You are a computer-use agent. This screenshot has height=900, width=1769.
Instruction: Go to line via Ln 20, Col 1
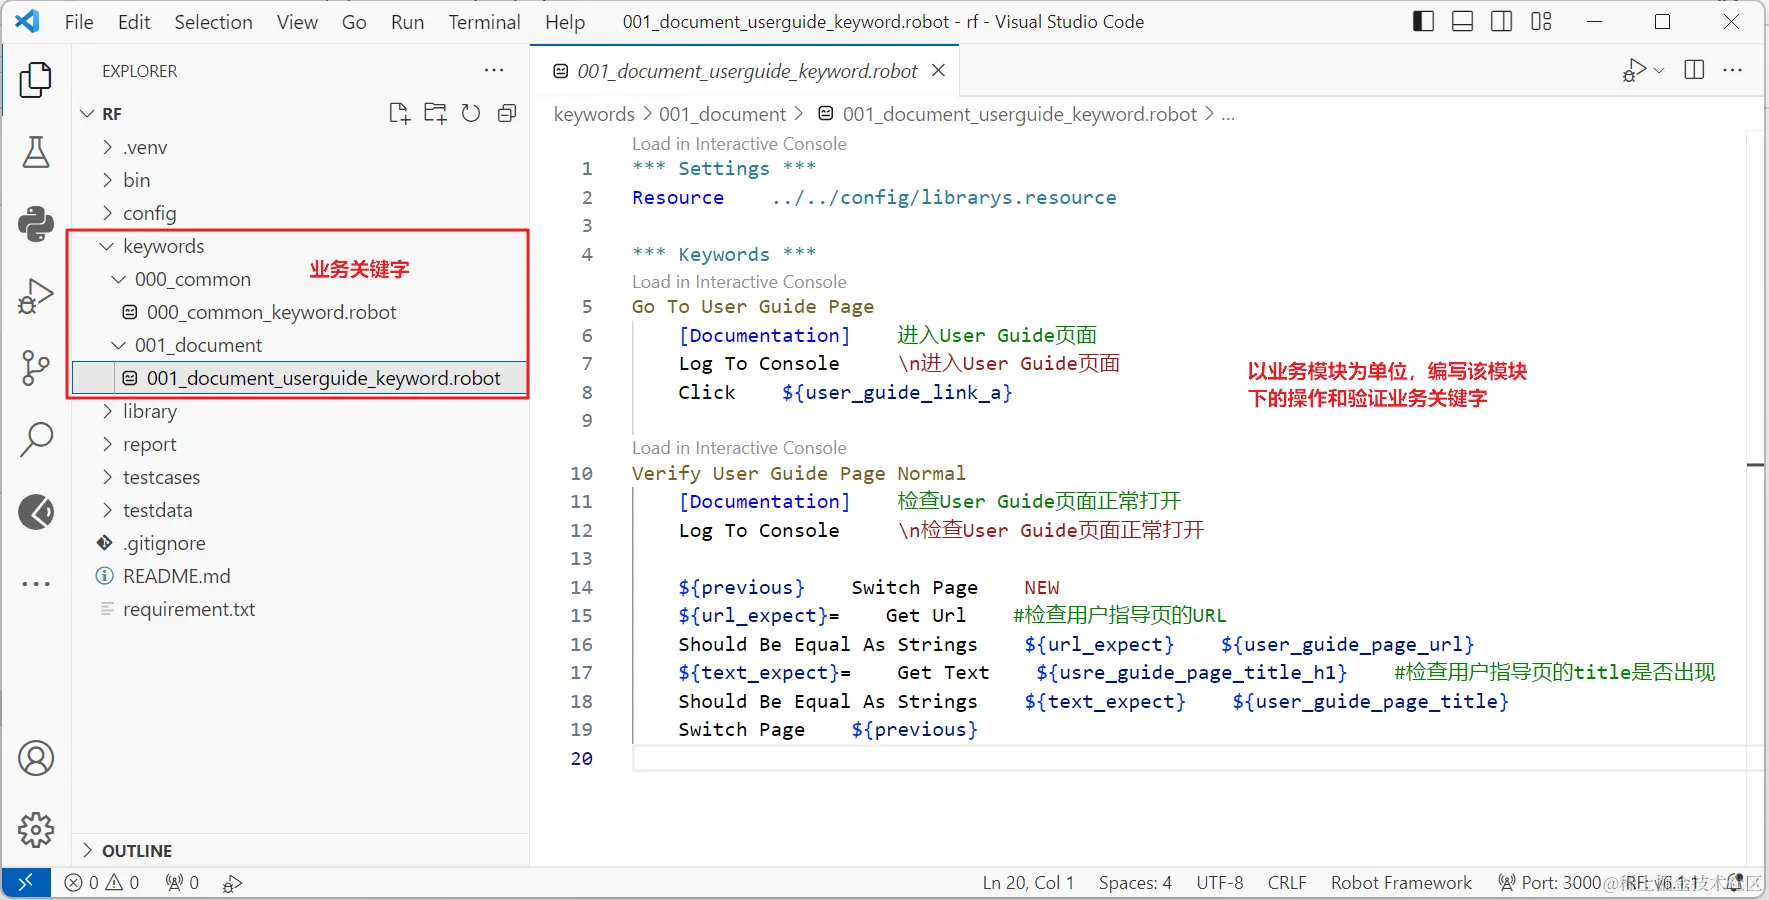[1028, 883]
